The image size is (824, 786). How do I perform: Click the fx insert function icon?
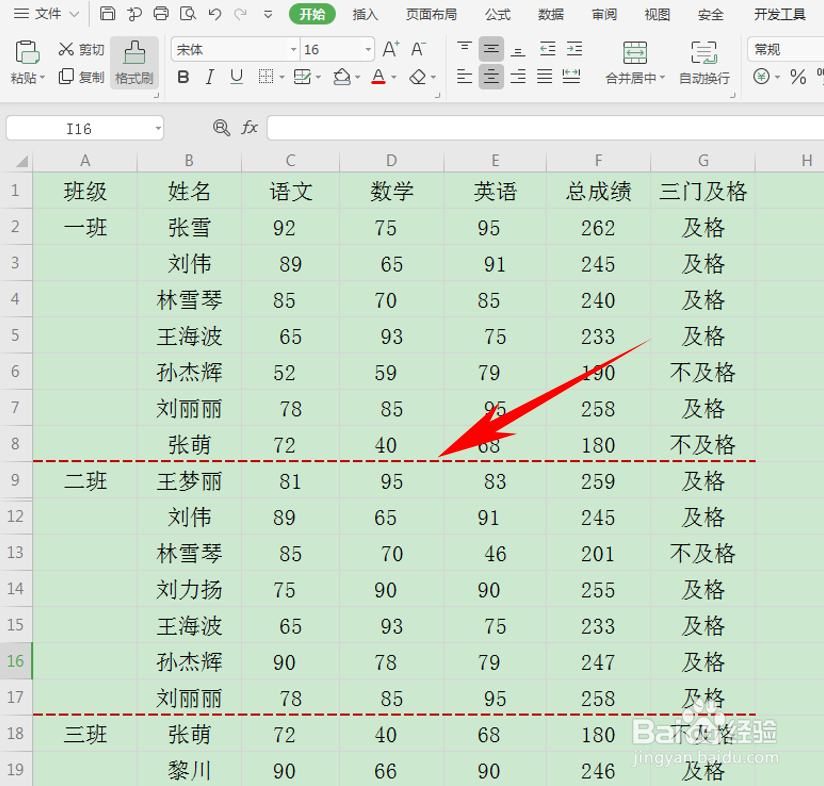pyautogui.click(x=250, y=128)
